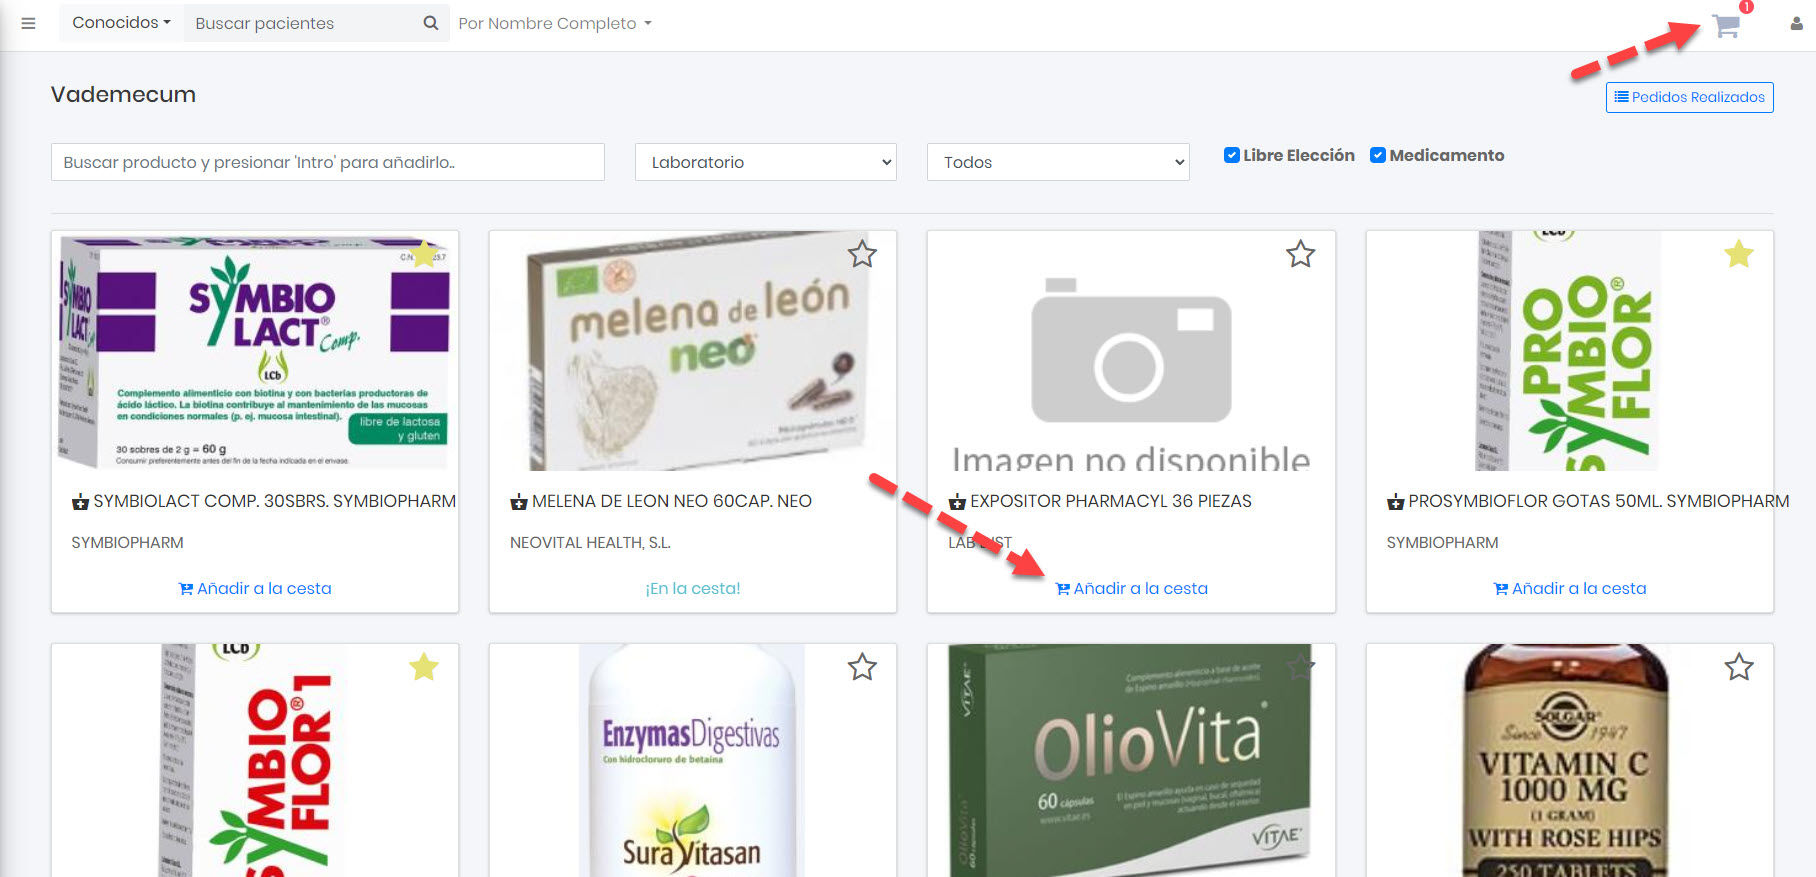
Task: Open the hamburger sidebar menu
Action: pos(29,23)
